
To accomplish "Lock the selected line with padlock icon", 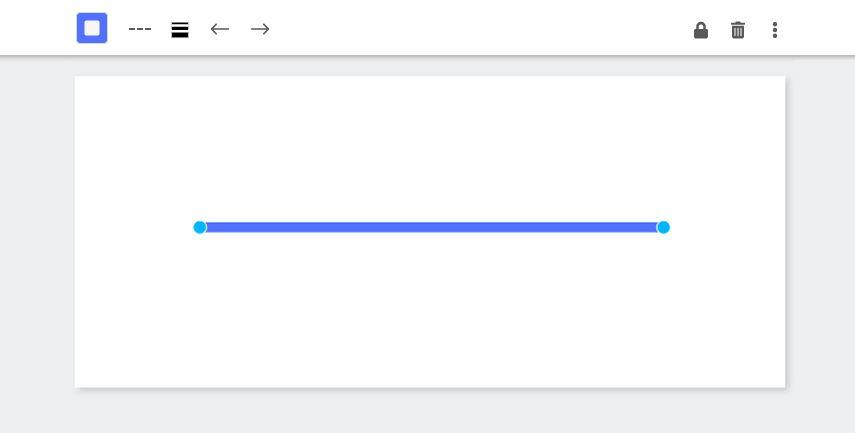I will (x=701, y=30).
